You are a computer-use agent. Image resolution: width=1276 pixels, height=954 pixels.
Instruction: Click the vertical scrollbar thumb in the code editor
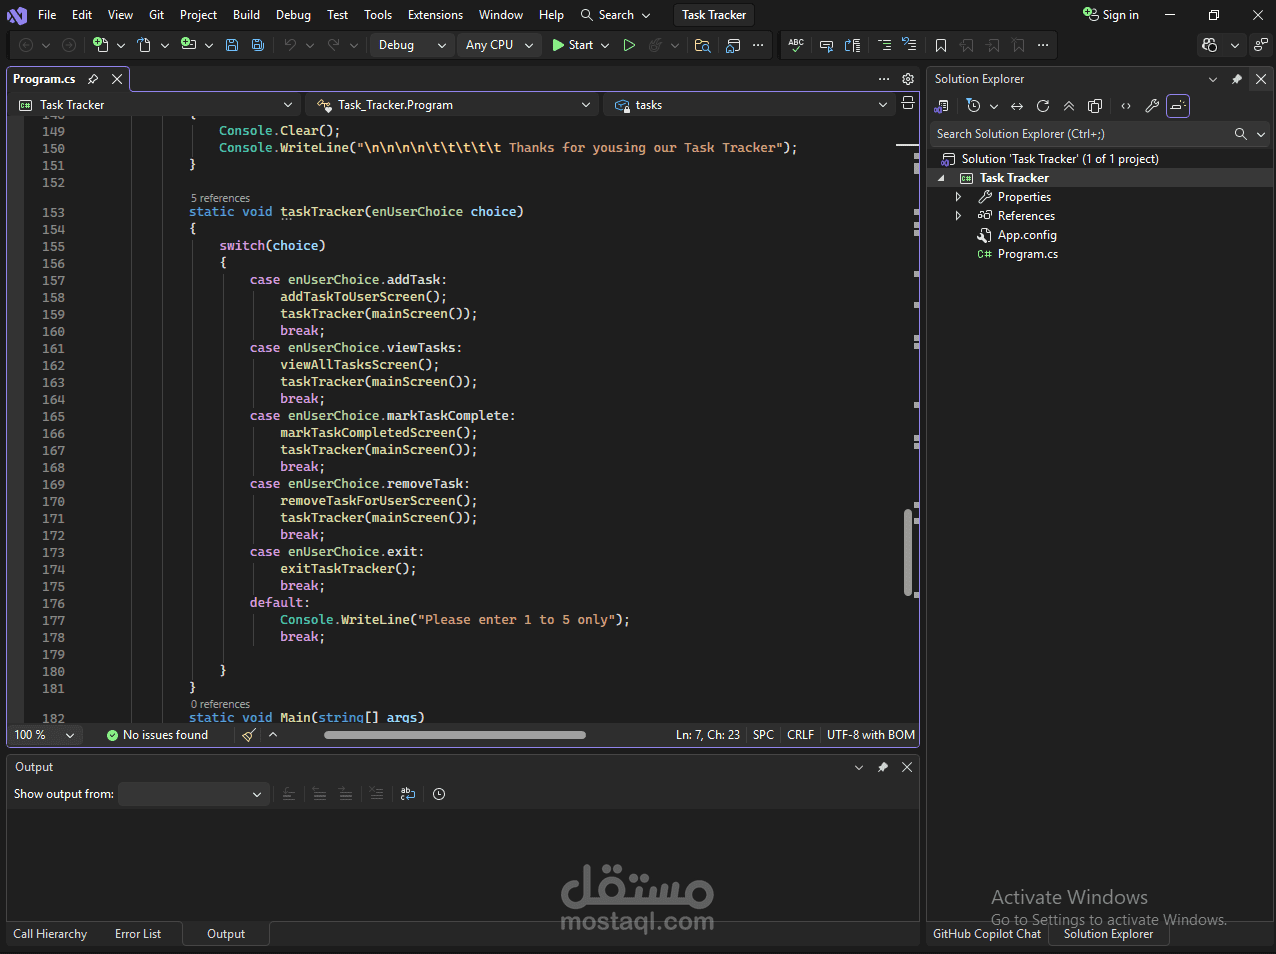coord(908,553)
